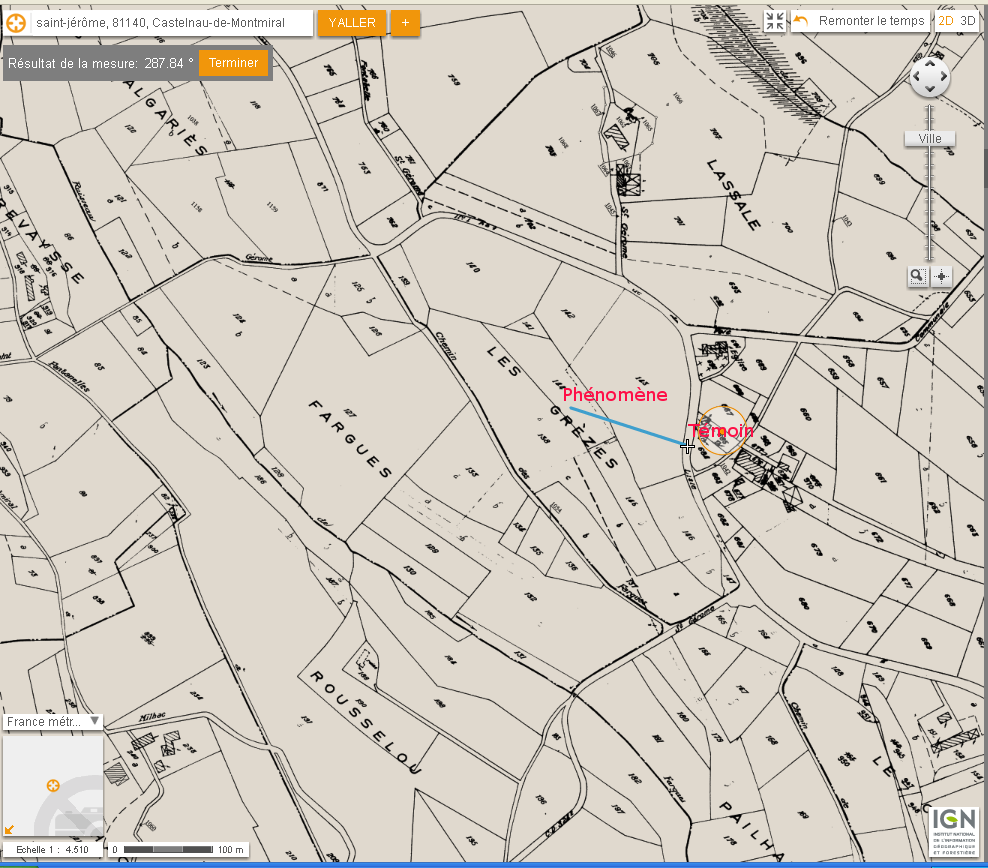
Task: Click the collapse-arrows fullscreen icon
Action: [775, 21]
